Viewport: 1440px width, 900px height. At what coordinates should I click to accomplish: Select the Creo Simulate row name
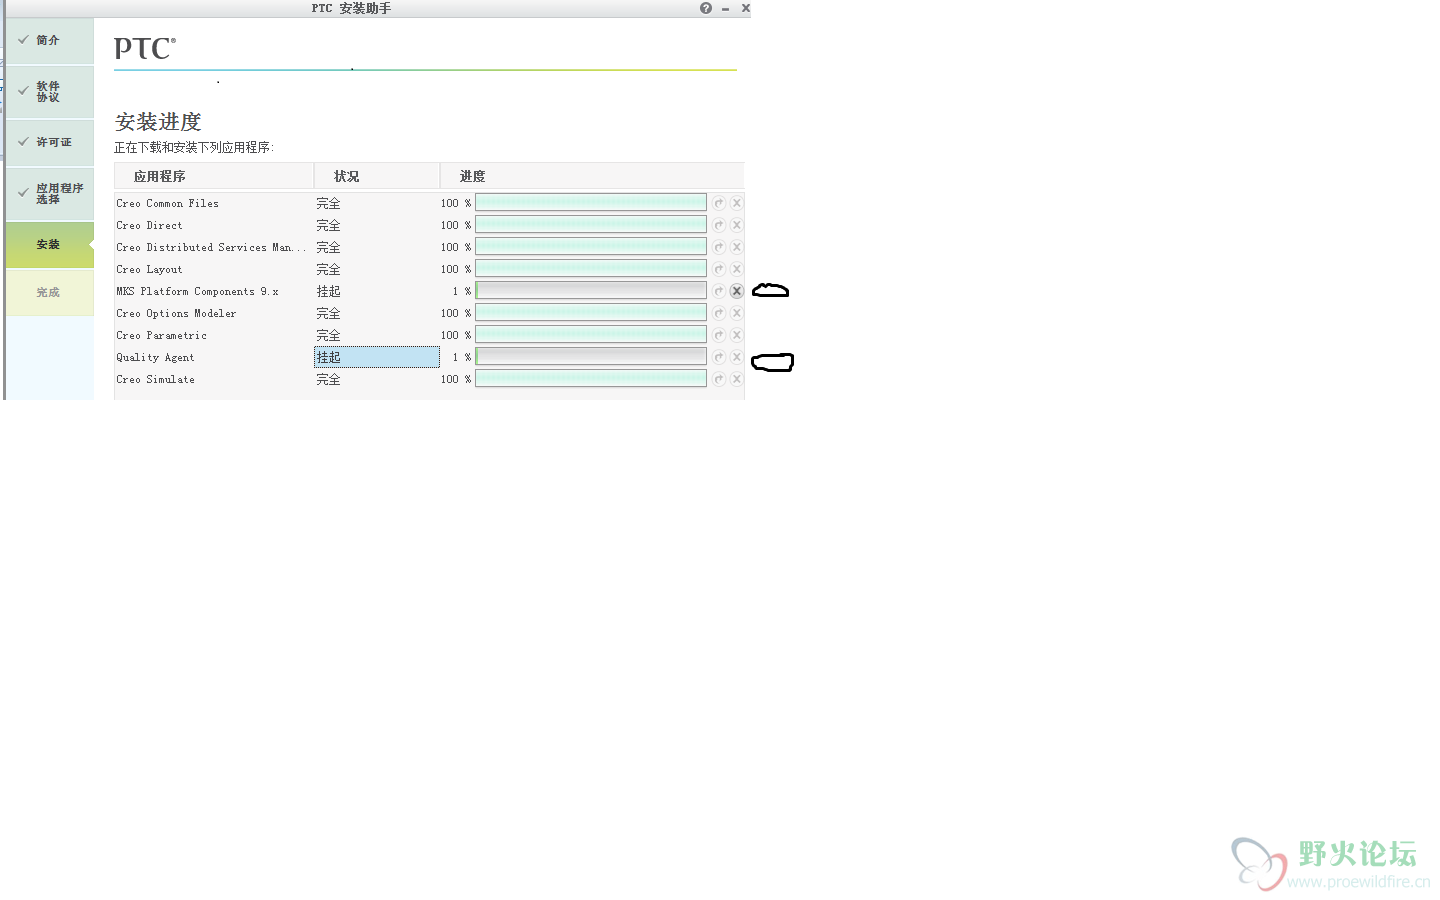[155, 379]
